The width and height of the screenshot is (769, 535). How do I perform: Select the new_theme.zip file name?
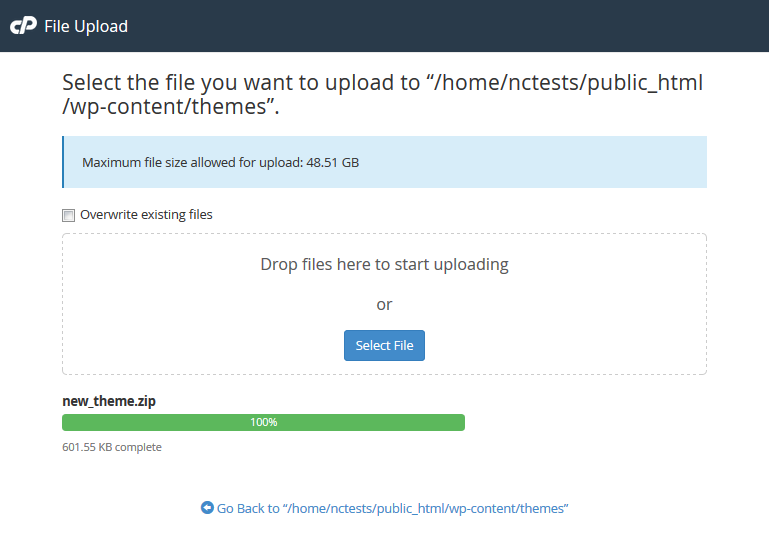click(109, 401)
